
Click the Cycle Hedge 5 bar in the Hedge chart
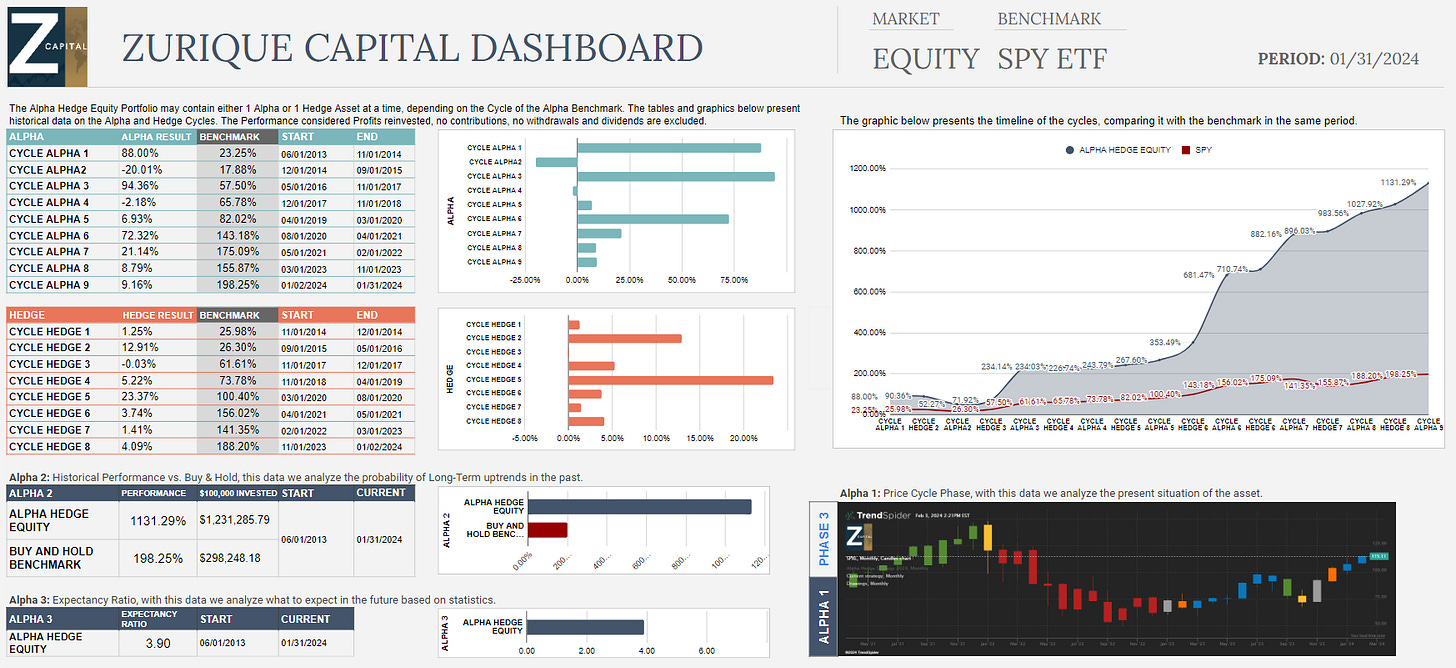pos(671,380)
